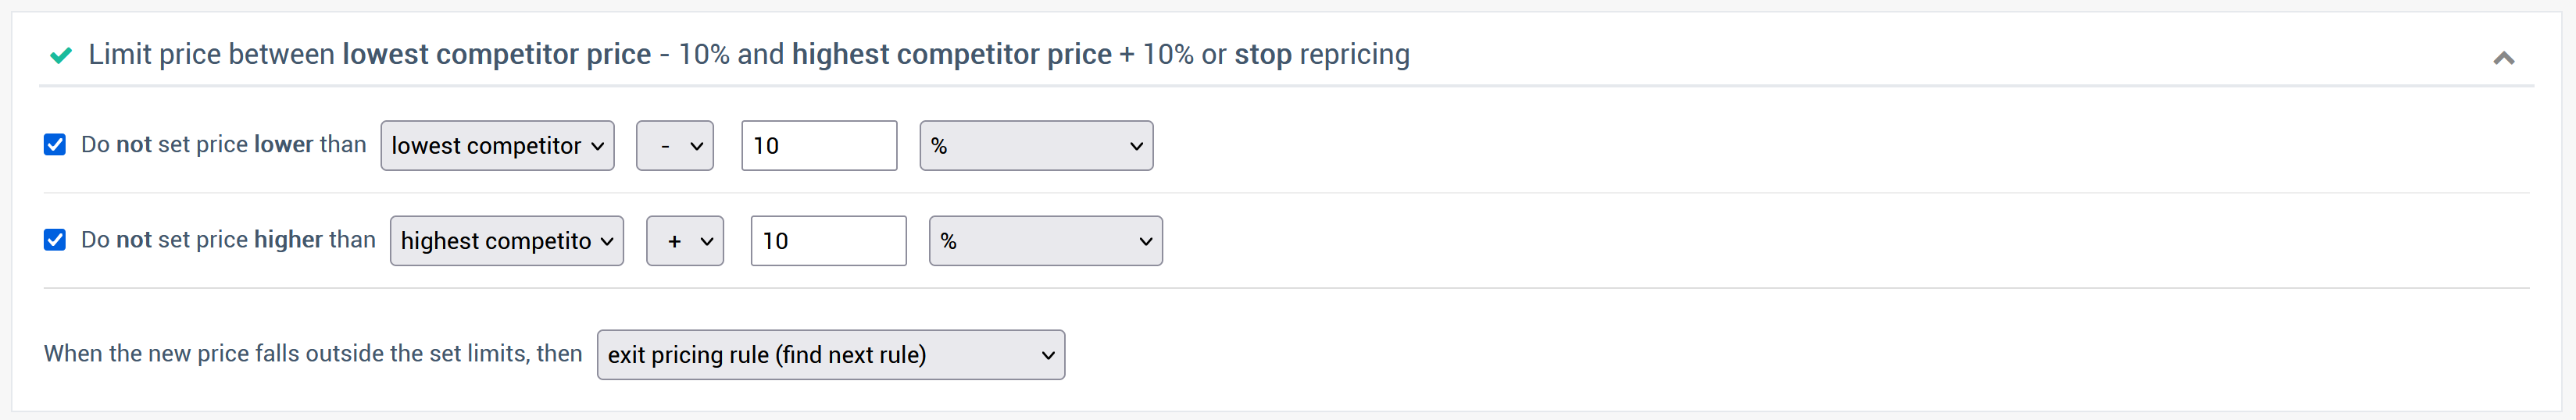Open the 'exit pricing rule (find next rule)' dropdown
The height and width of the screenshot is (420, 2576).
[x=830, y=355]
